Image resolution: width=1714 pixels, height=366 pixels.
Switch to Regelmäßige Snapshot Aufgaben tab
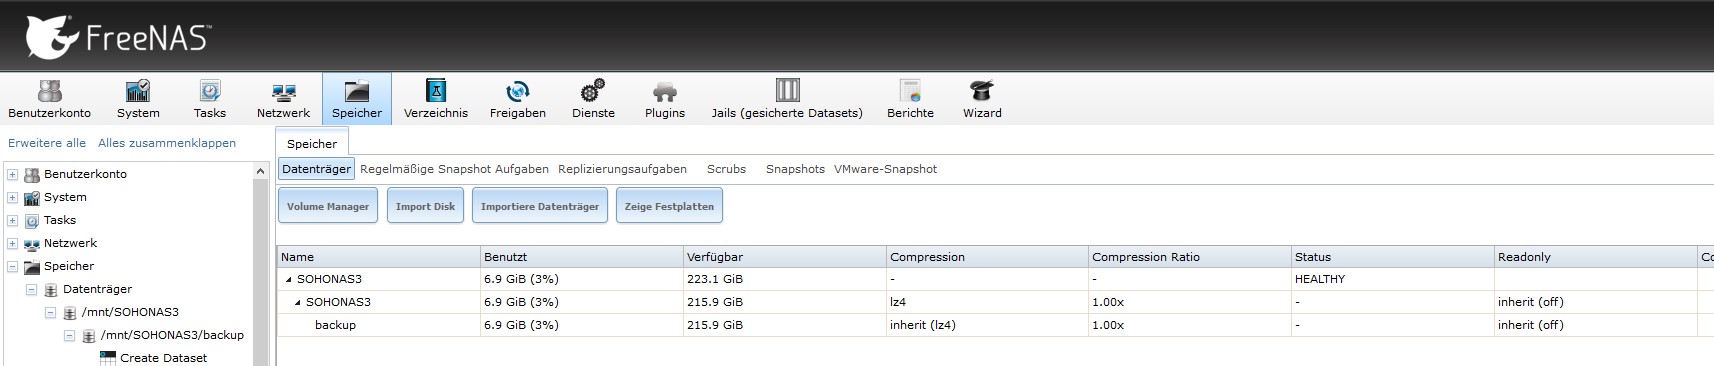[454, 169]
